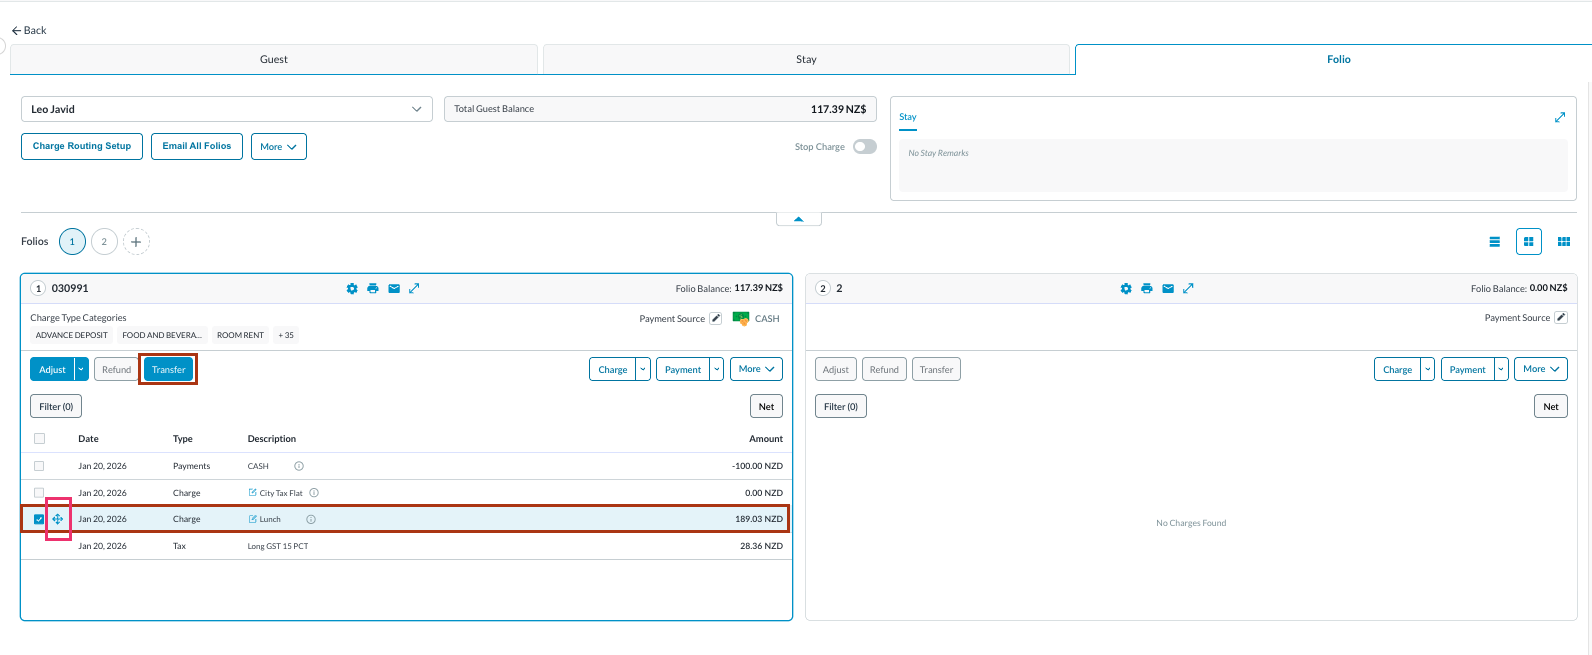Add a new folio with plus icon
The height and width of the screenshot is (655, 1592).
136,242
